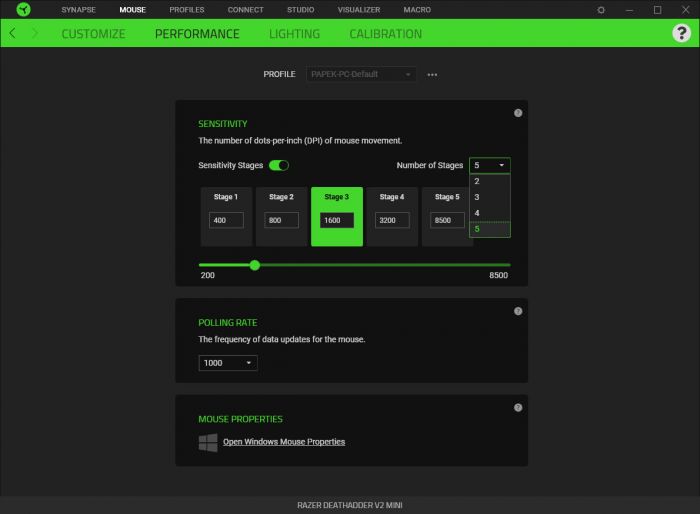Toggle the Sensitivity Stages switch
Viewport: 700px width, 514px height.
279,165
